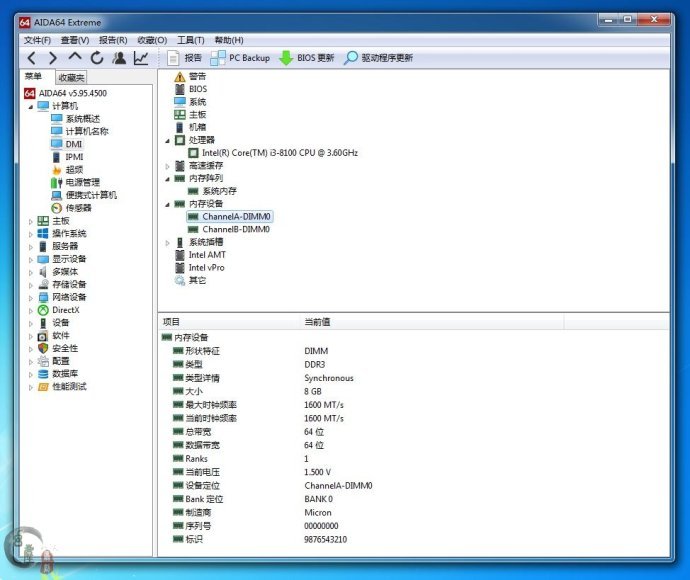Click the 项目 column header
This screenshot has width=690, height=580.
(x=229, y=322)
